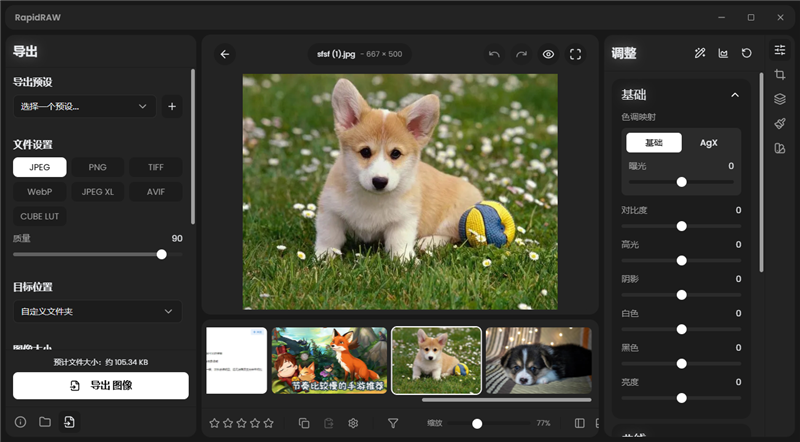Set rating to three stars
Image resolution: width=800 pixels, height=442 pixels.
241,423
